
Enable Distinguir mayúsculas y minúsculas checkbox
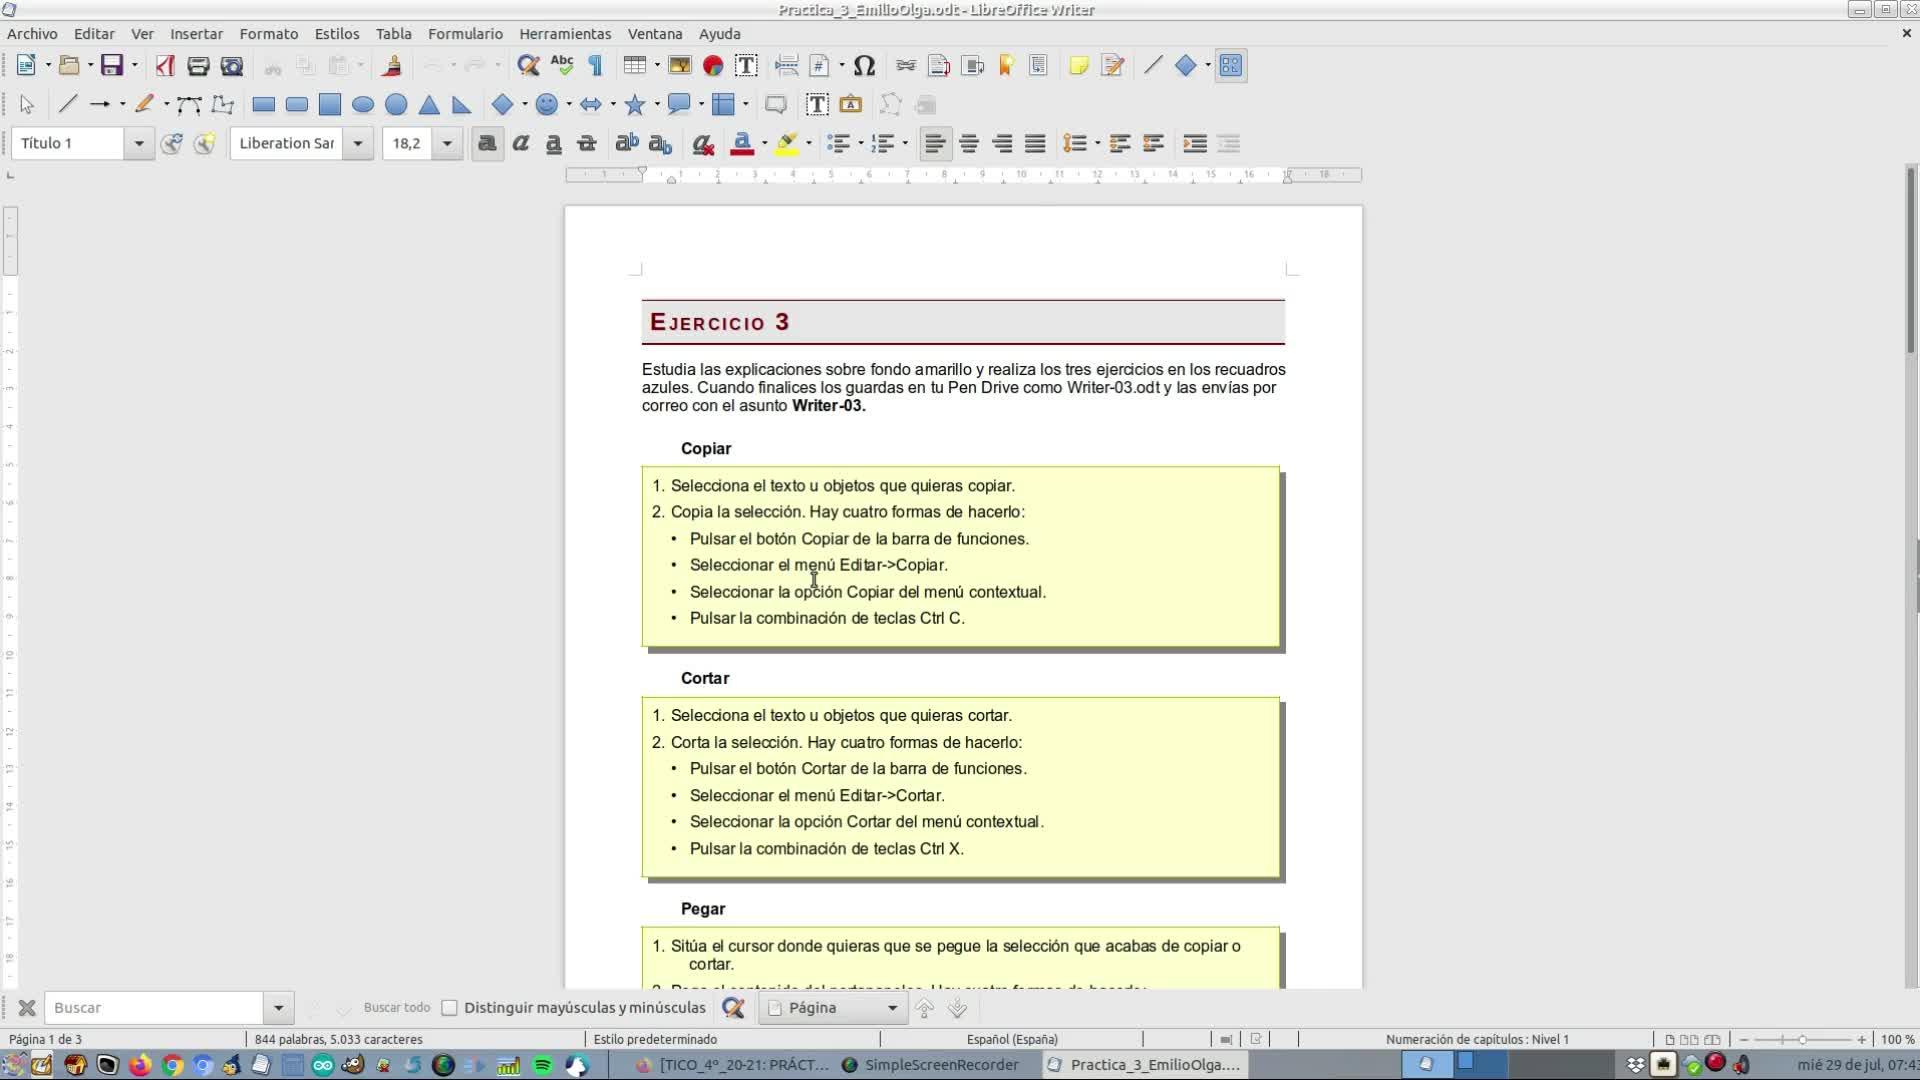click(450, 1008)
